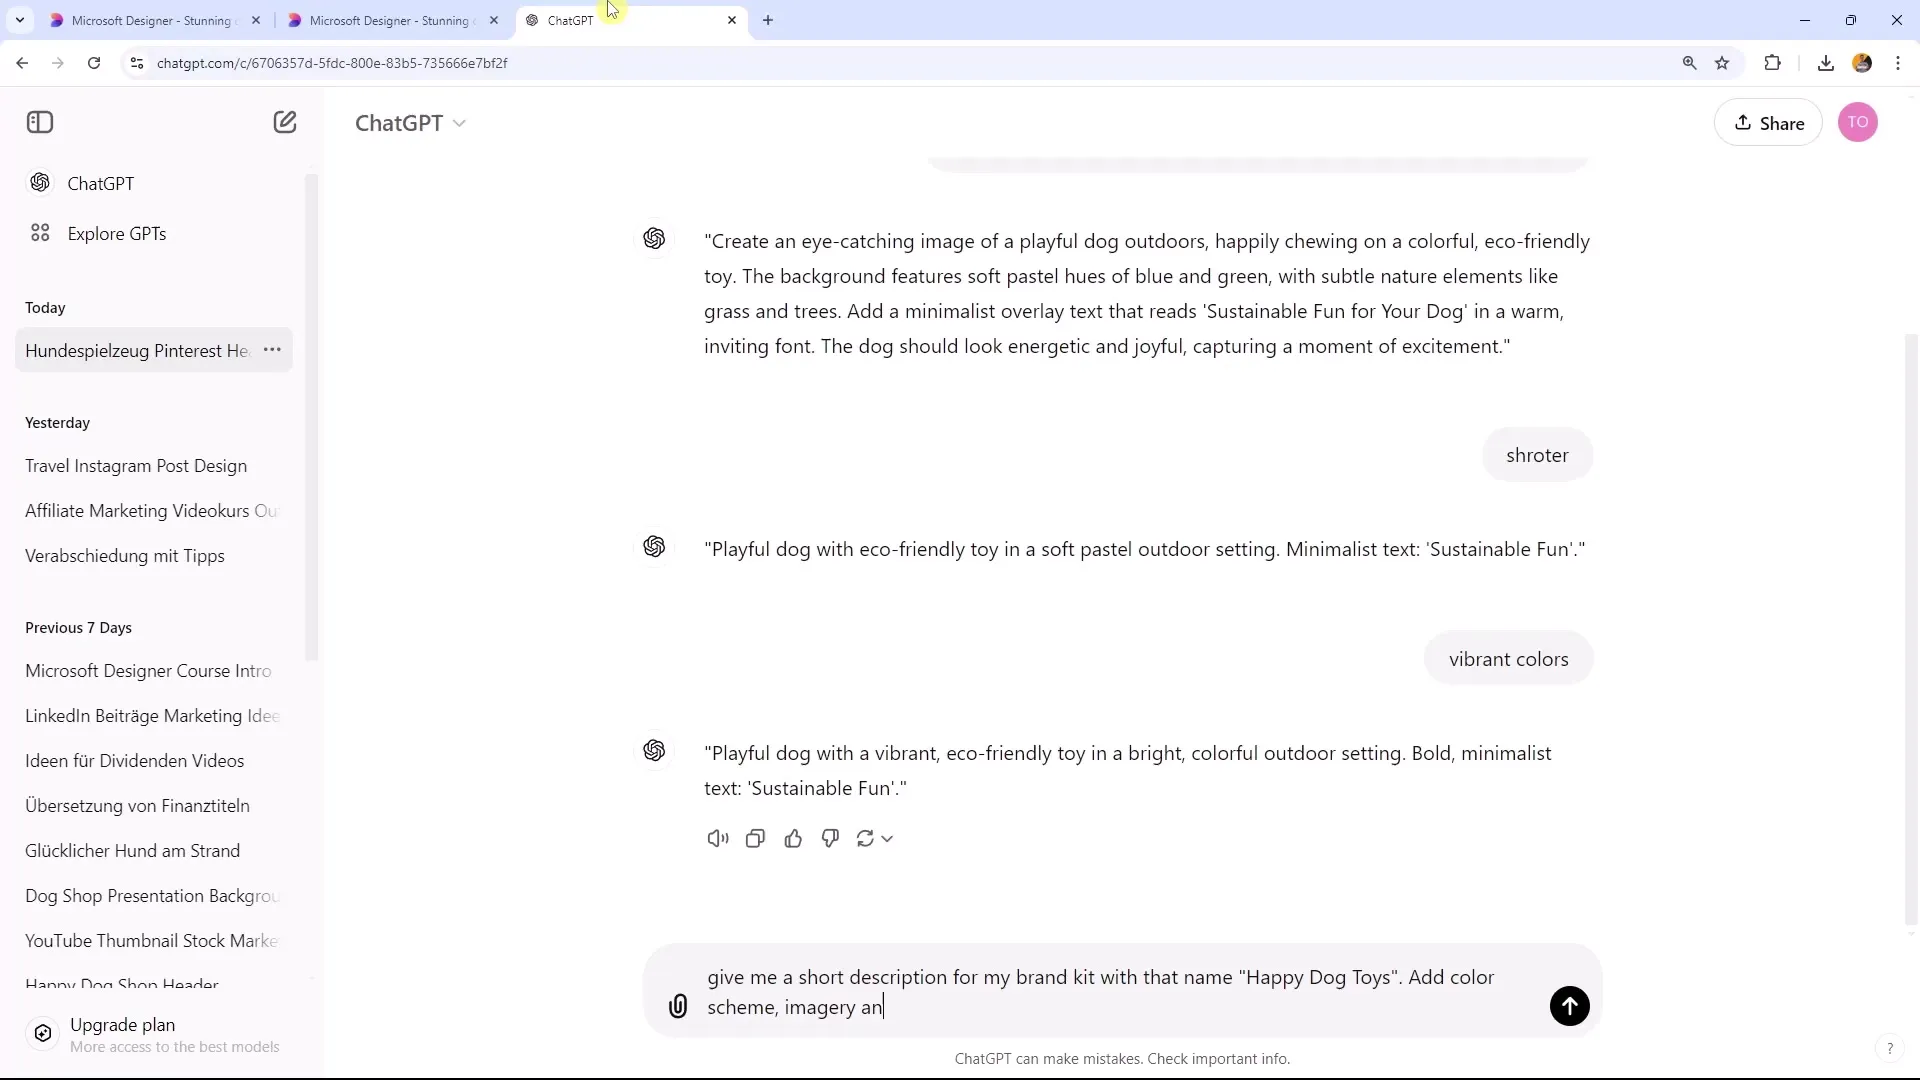Select the ChatGPT tab in browser
This screenshot has height=1080, width=1920.
coord(630,20)
